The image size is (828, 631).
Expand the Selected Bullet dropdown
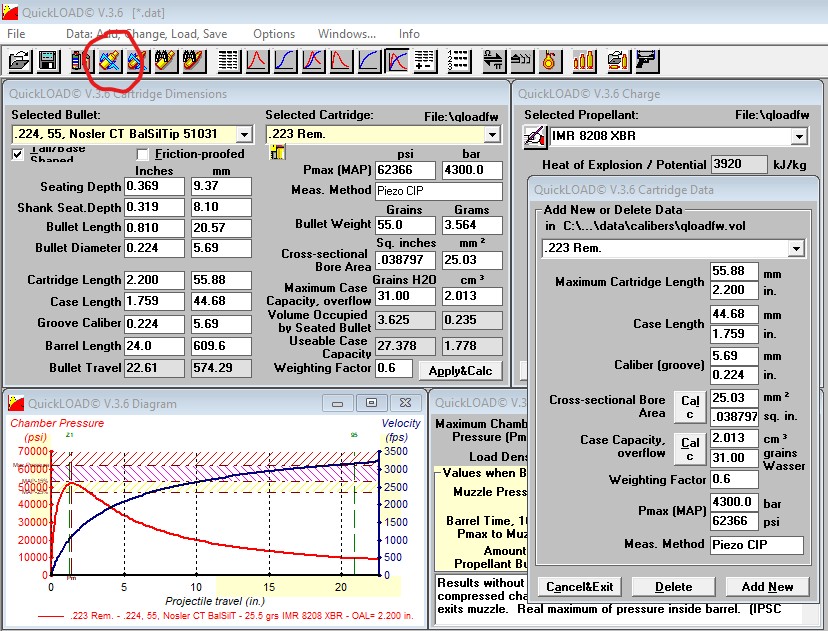244,134
